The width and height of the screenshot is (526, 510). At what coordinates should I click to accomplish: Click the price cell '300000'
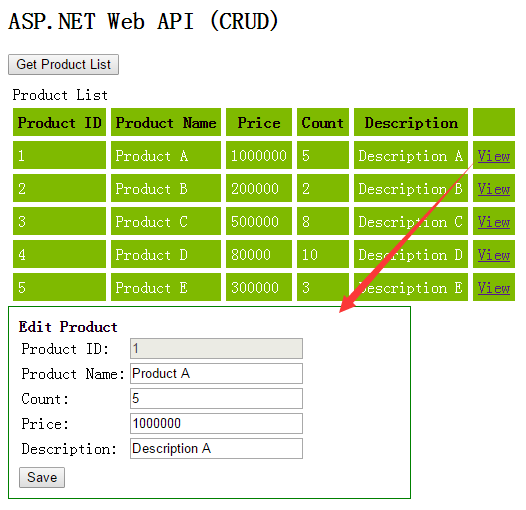point(259,287)
